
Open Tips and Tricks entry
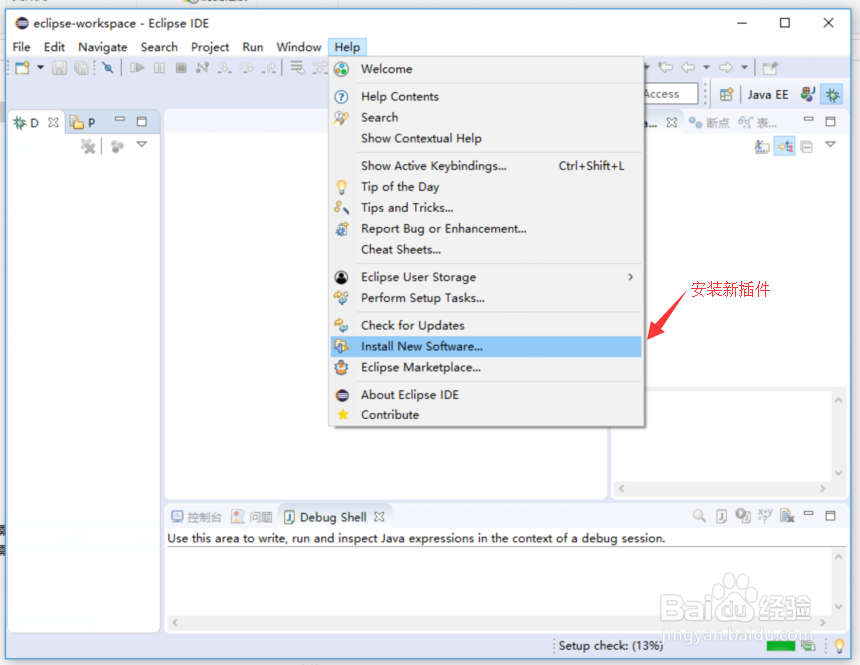[486, 207]
